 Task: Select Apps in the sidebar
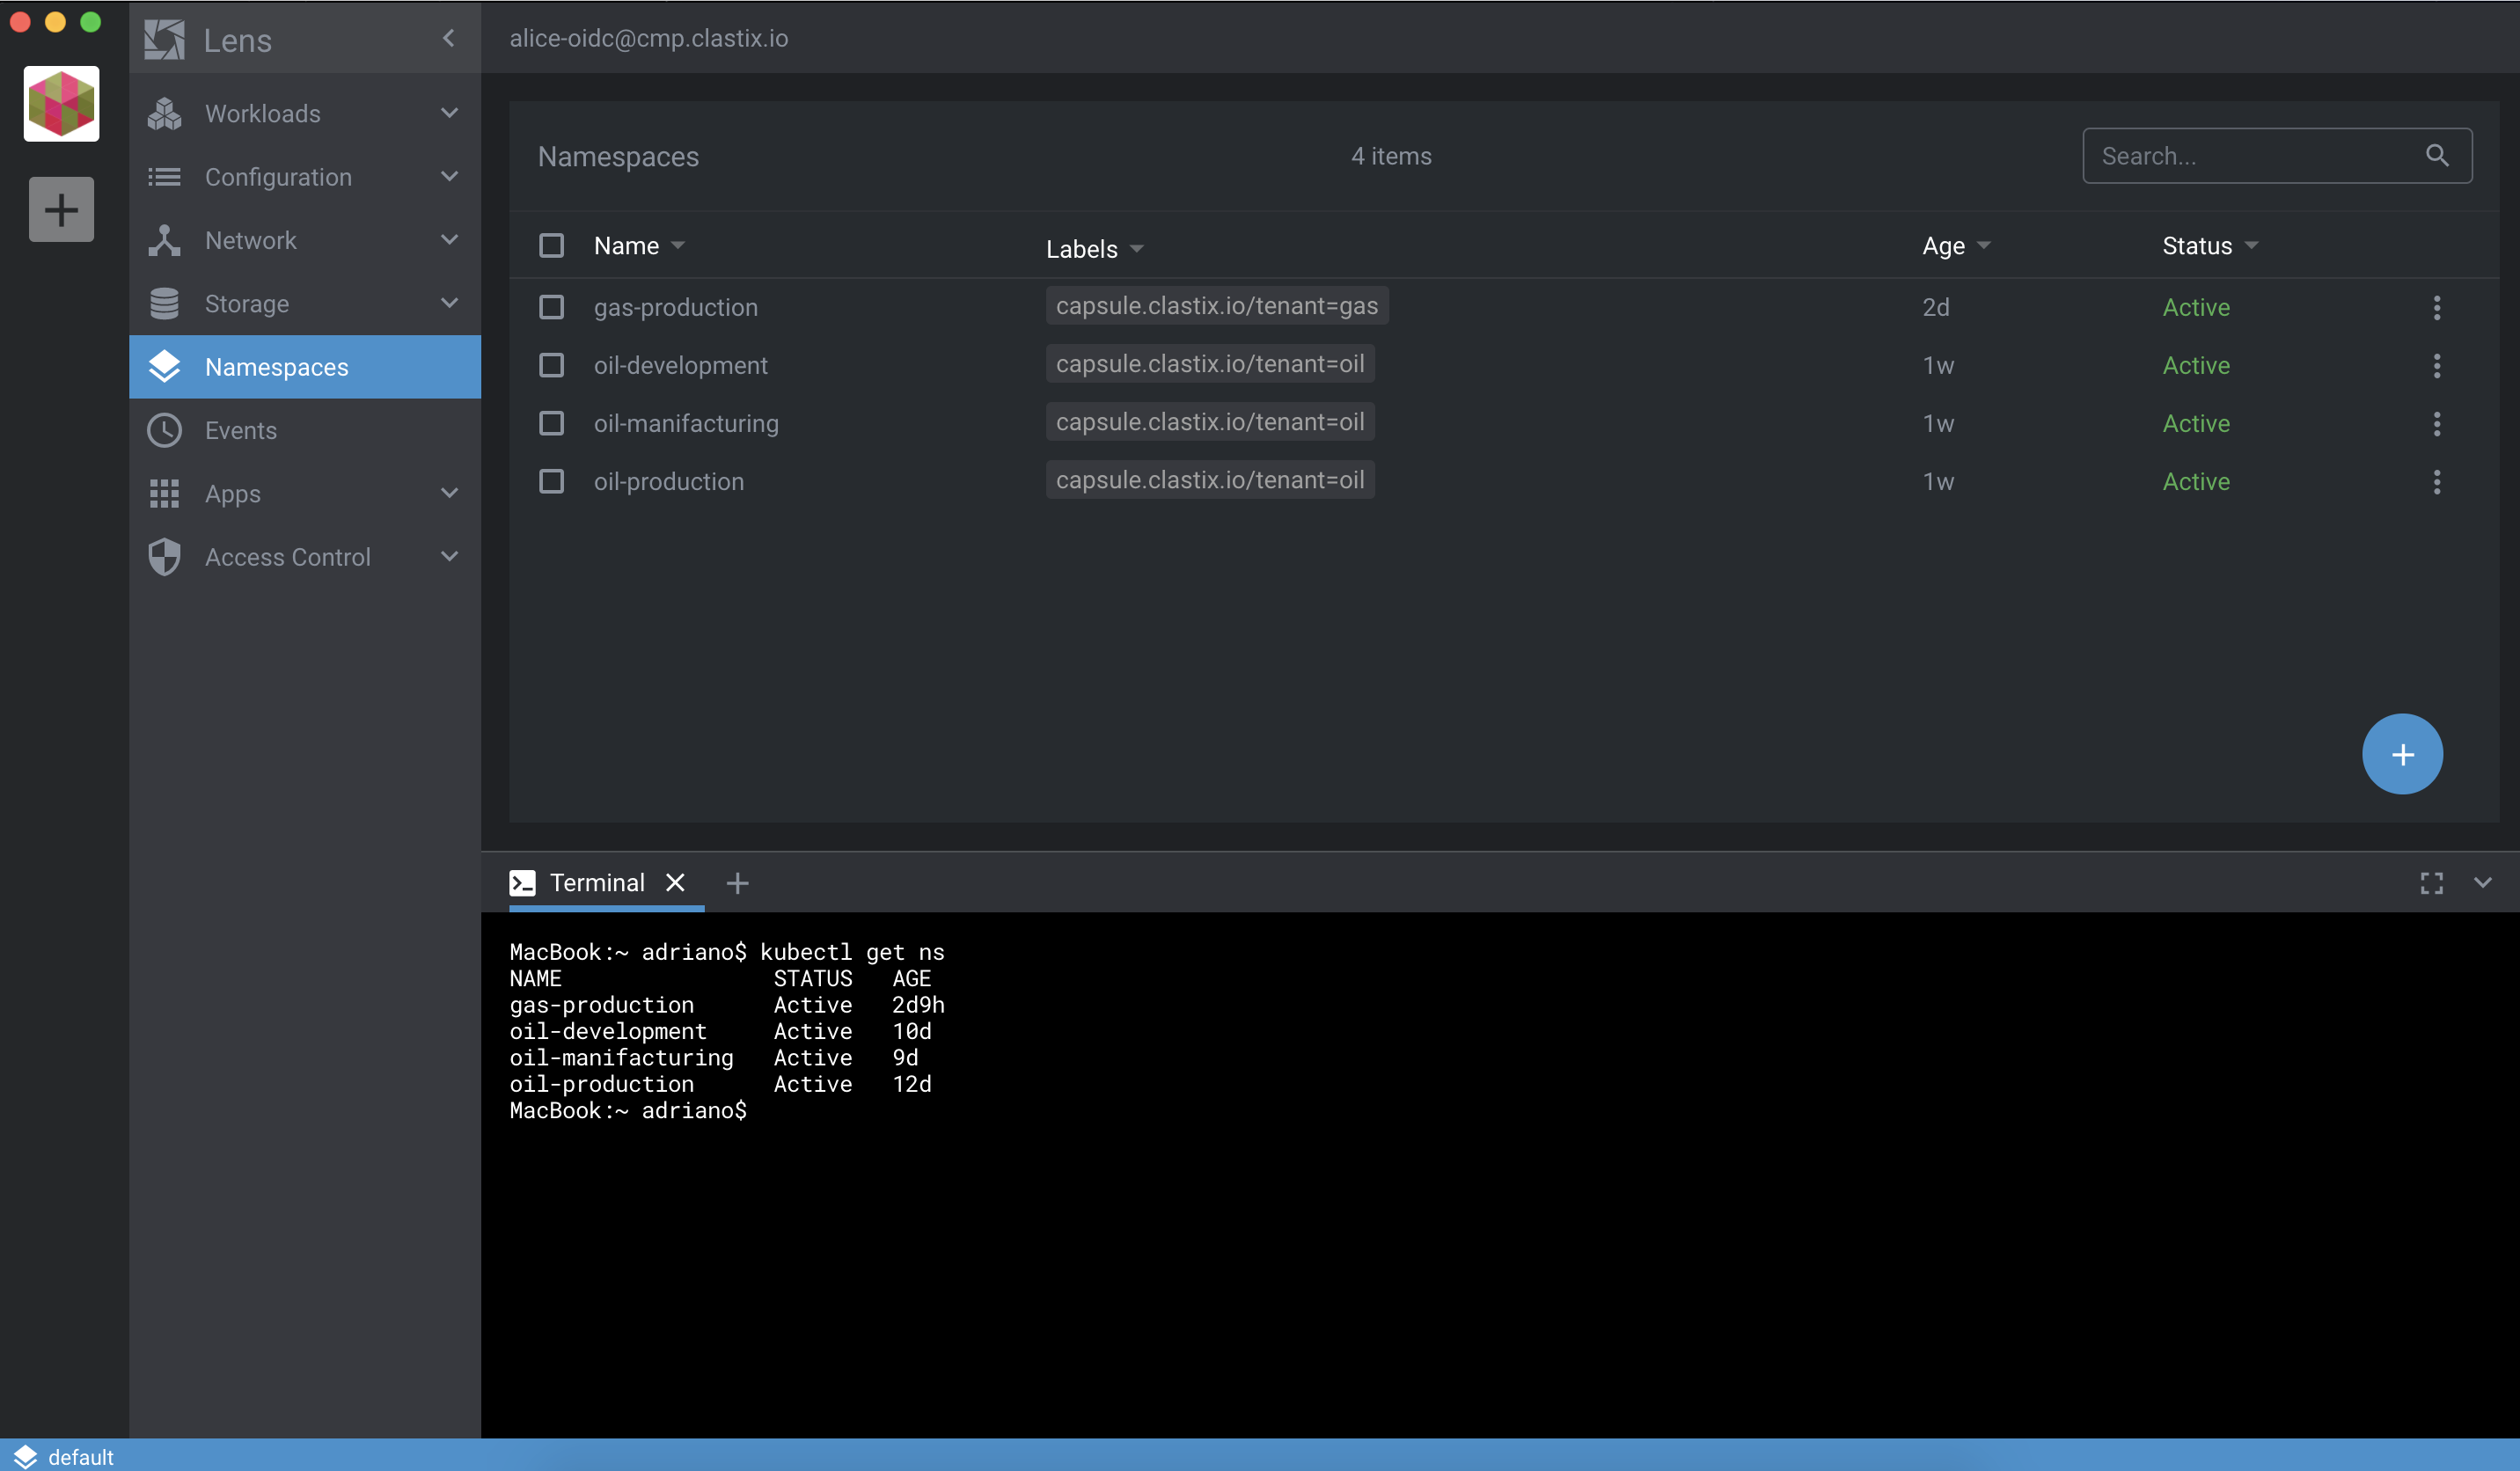(x=233, y=494)
